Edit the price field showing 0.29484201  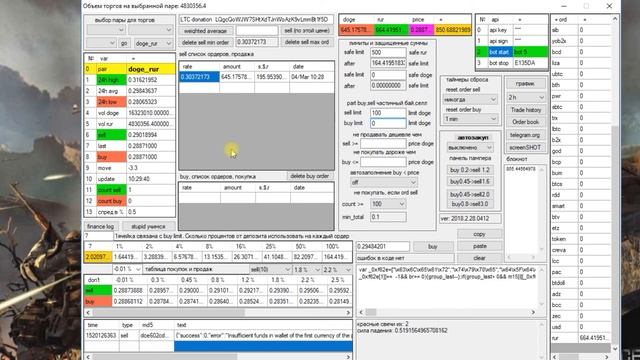[x=383, y=247]
